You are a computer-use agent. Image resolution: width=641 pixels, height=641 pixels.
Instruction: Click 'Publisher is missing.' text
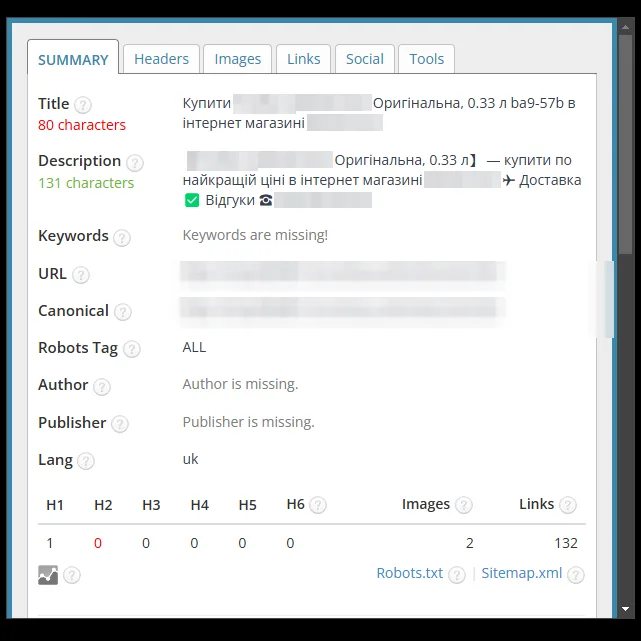point(249,422)
